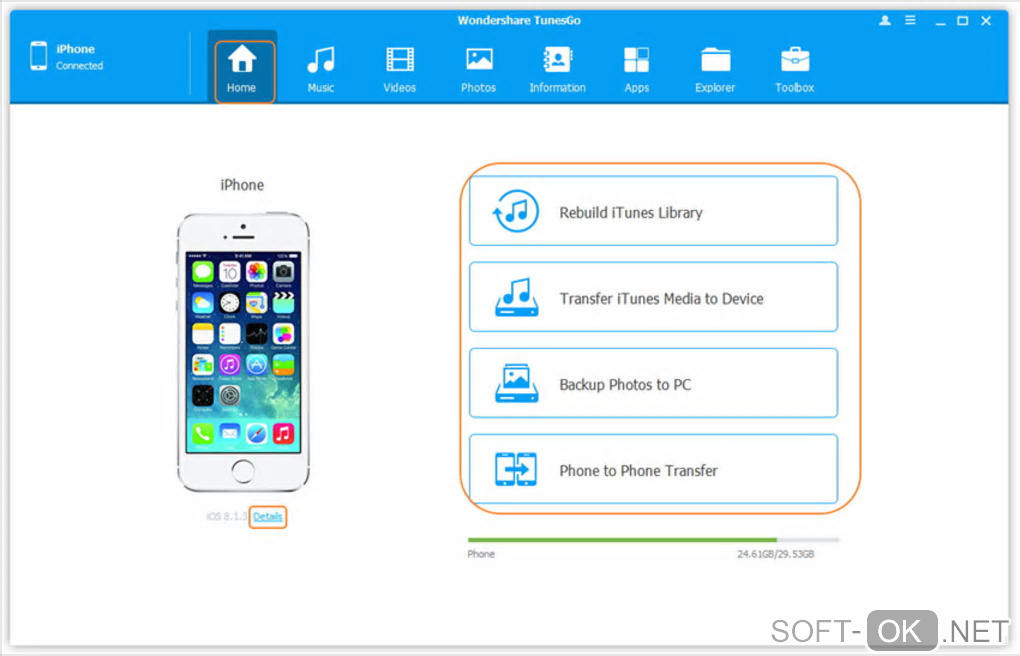Start Backup Photos to PC
1020x656 pixels.
point(653,383)
